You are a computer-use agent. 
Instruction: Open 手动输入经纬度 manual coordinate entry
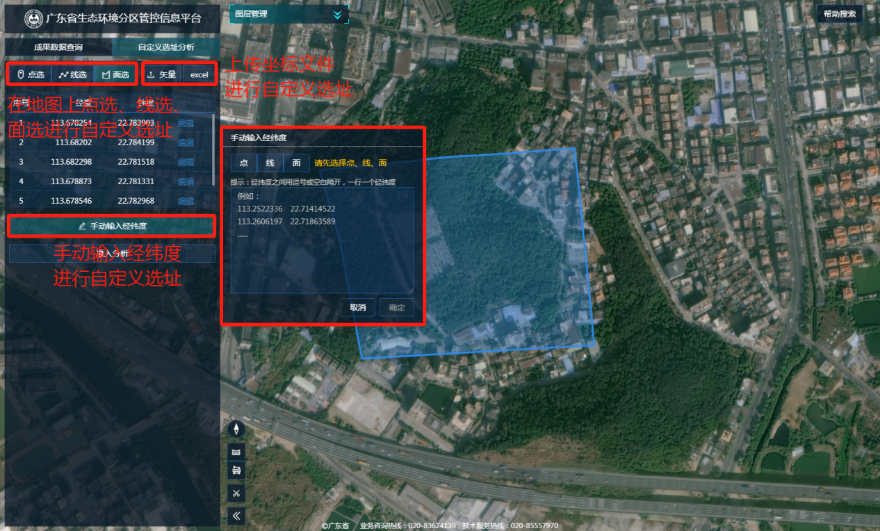click(x=112, y=226)
